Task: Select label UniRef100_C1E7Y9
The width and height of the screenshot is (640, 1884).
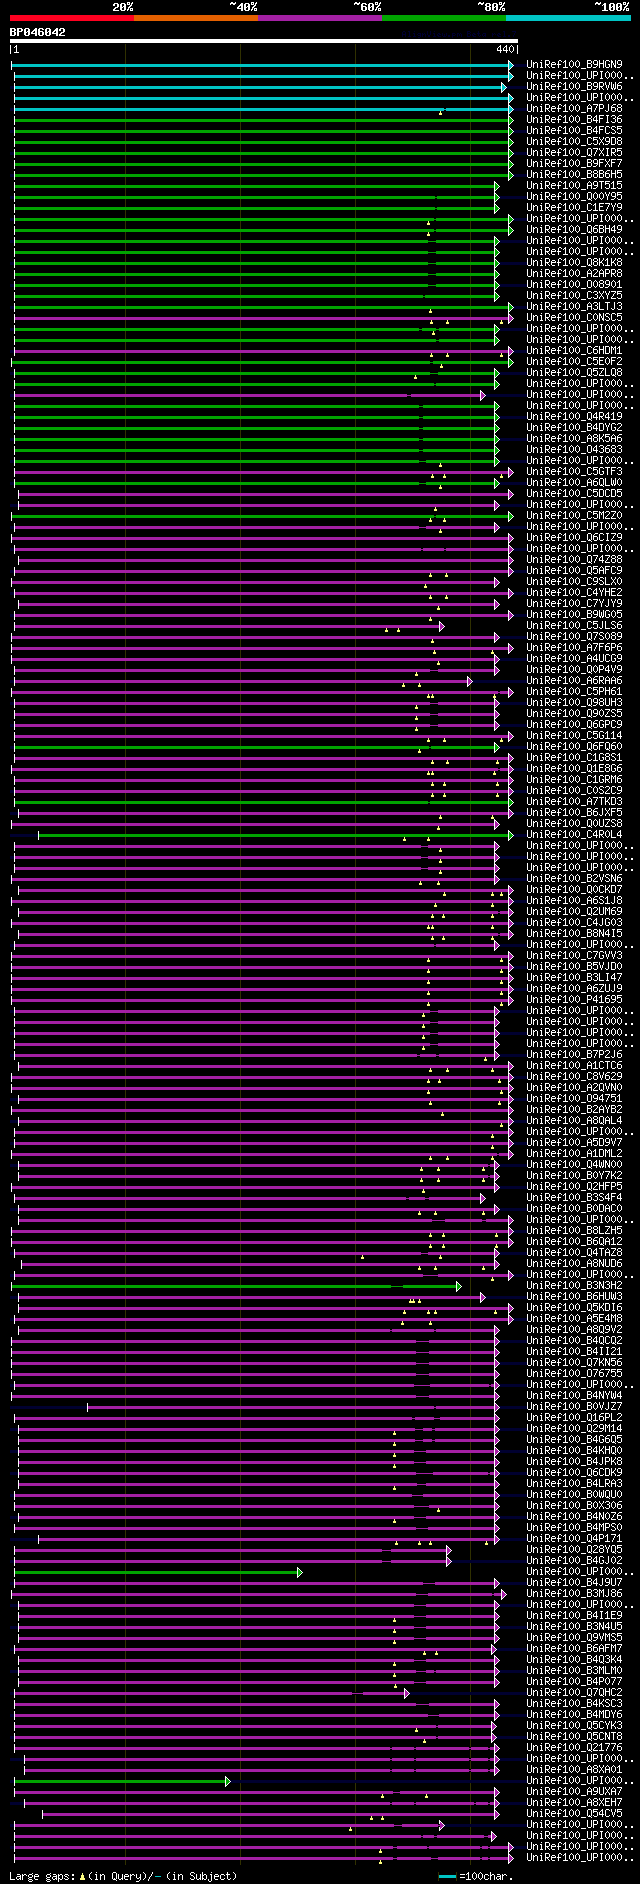Action: (575, 208)
